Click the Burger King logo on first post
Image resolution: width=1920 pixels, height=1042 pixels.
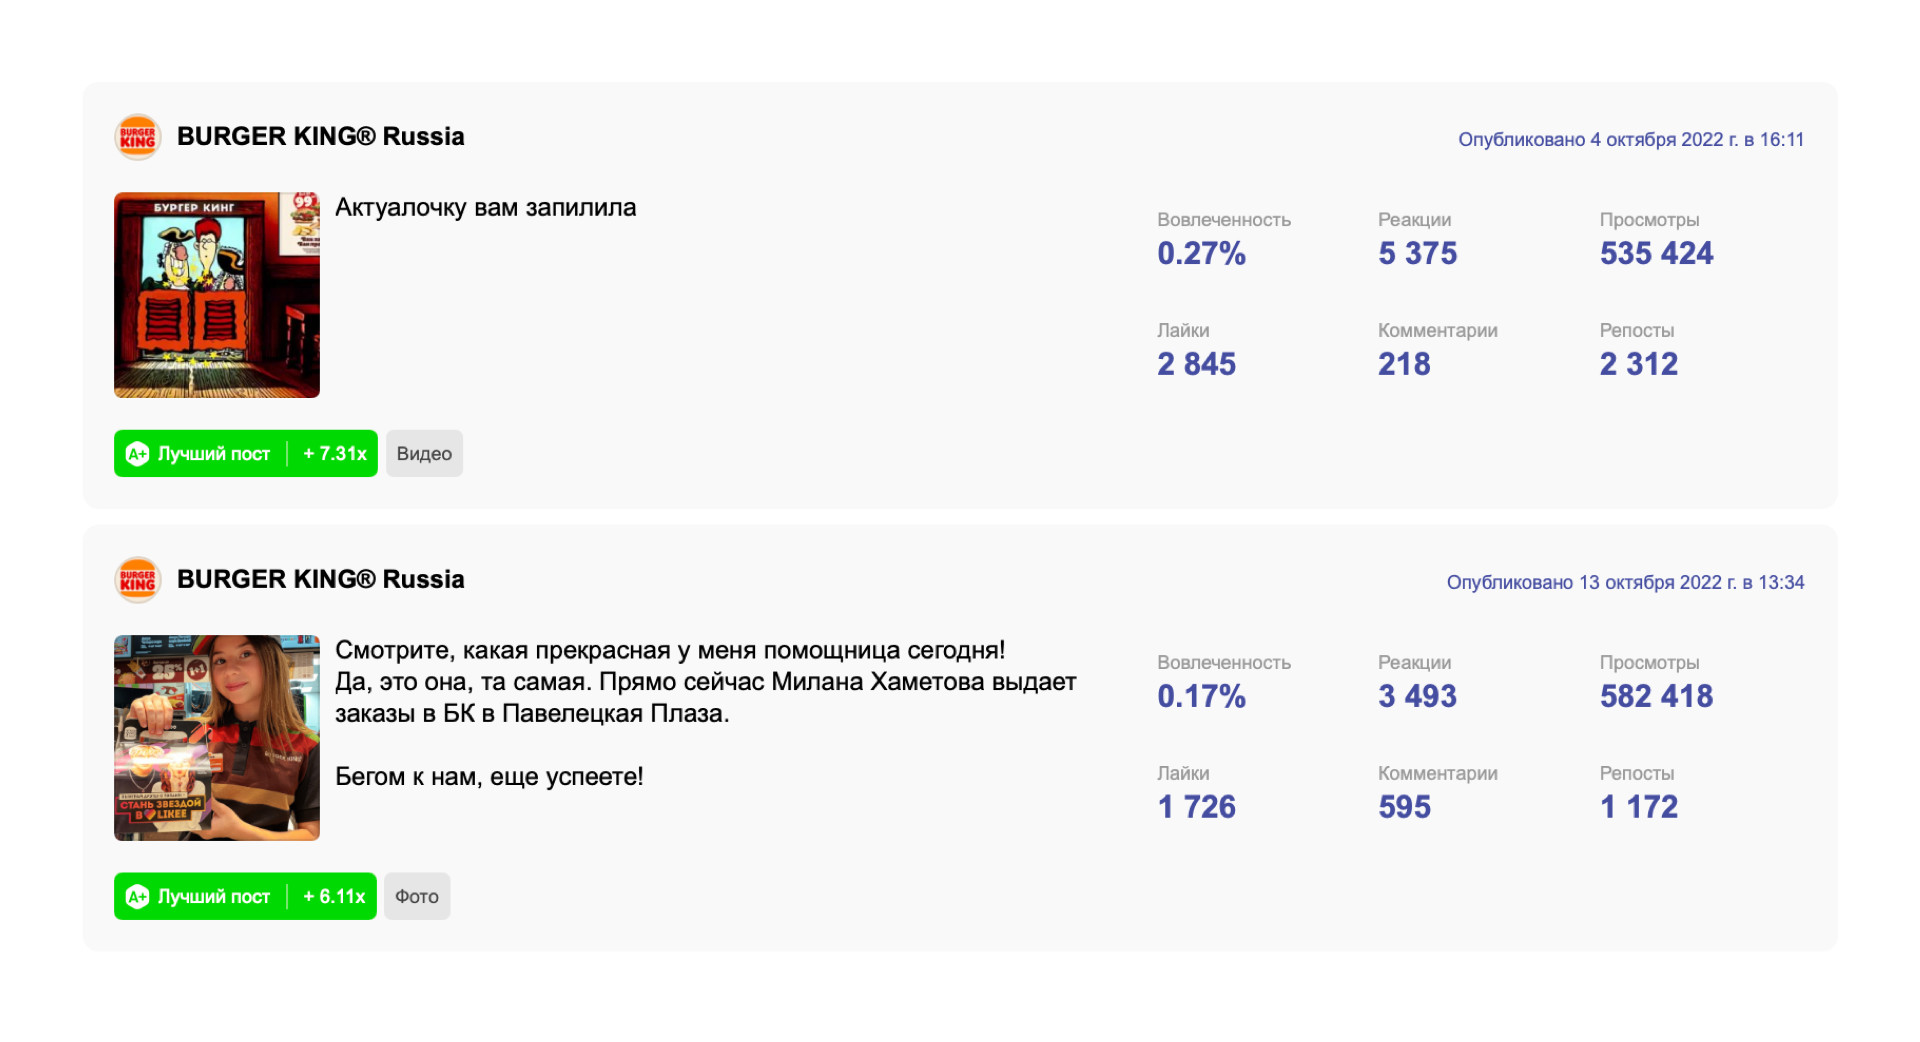(x=138, y=137)
